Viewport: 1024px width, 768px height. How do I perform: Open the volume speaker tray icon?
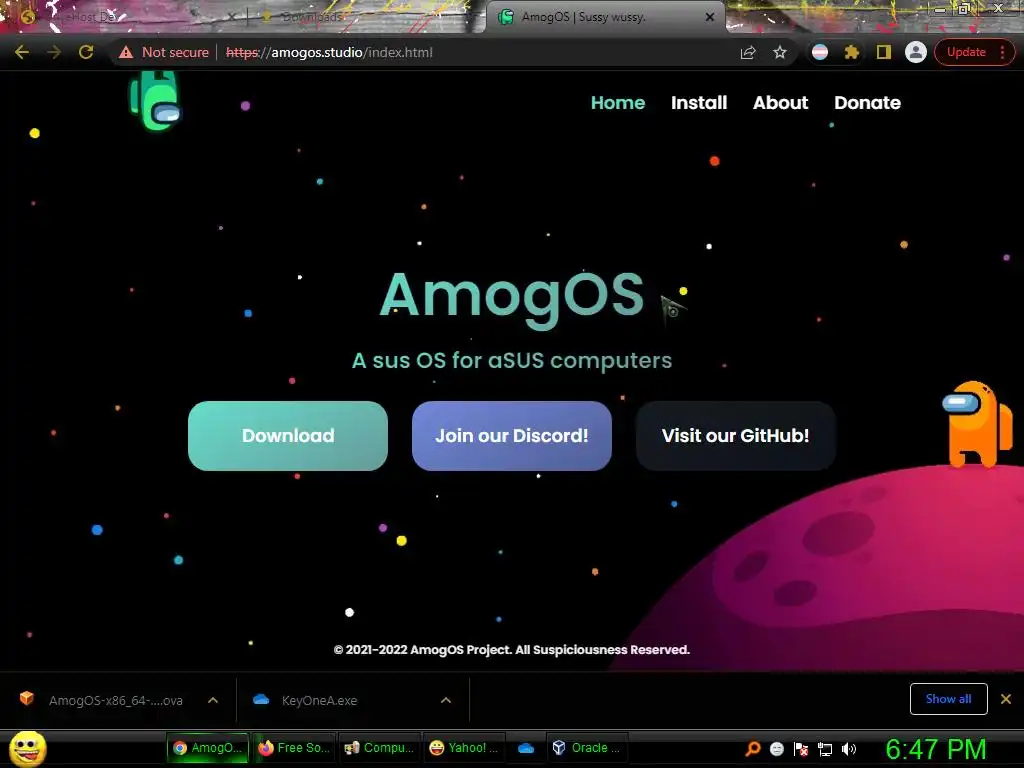[849, 749]
